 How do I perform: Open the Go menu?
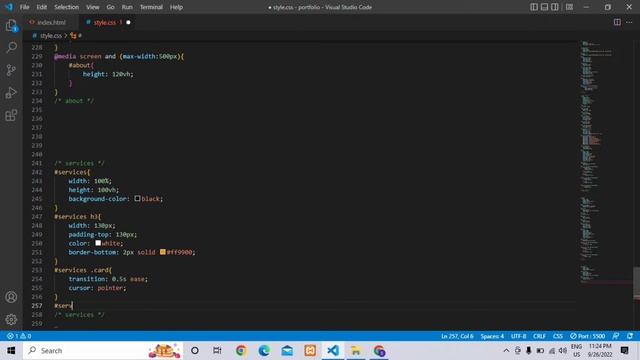pos(110,7)
